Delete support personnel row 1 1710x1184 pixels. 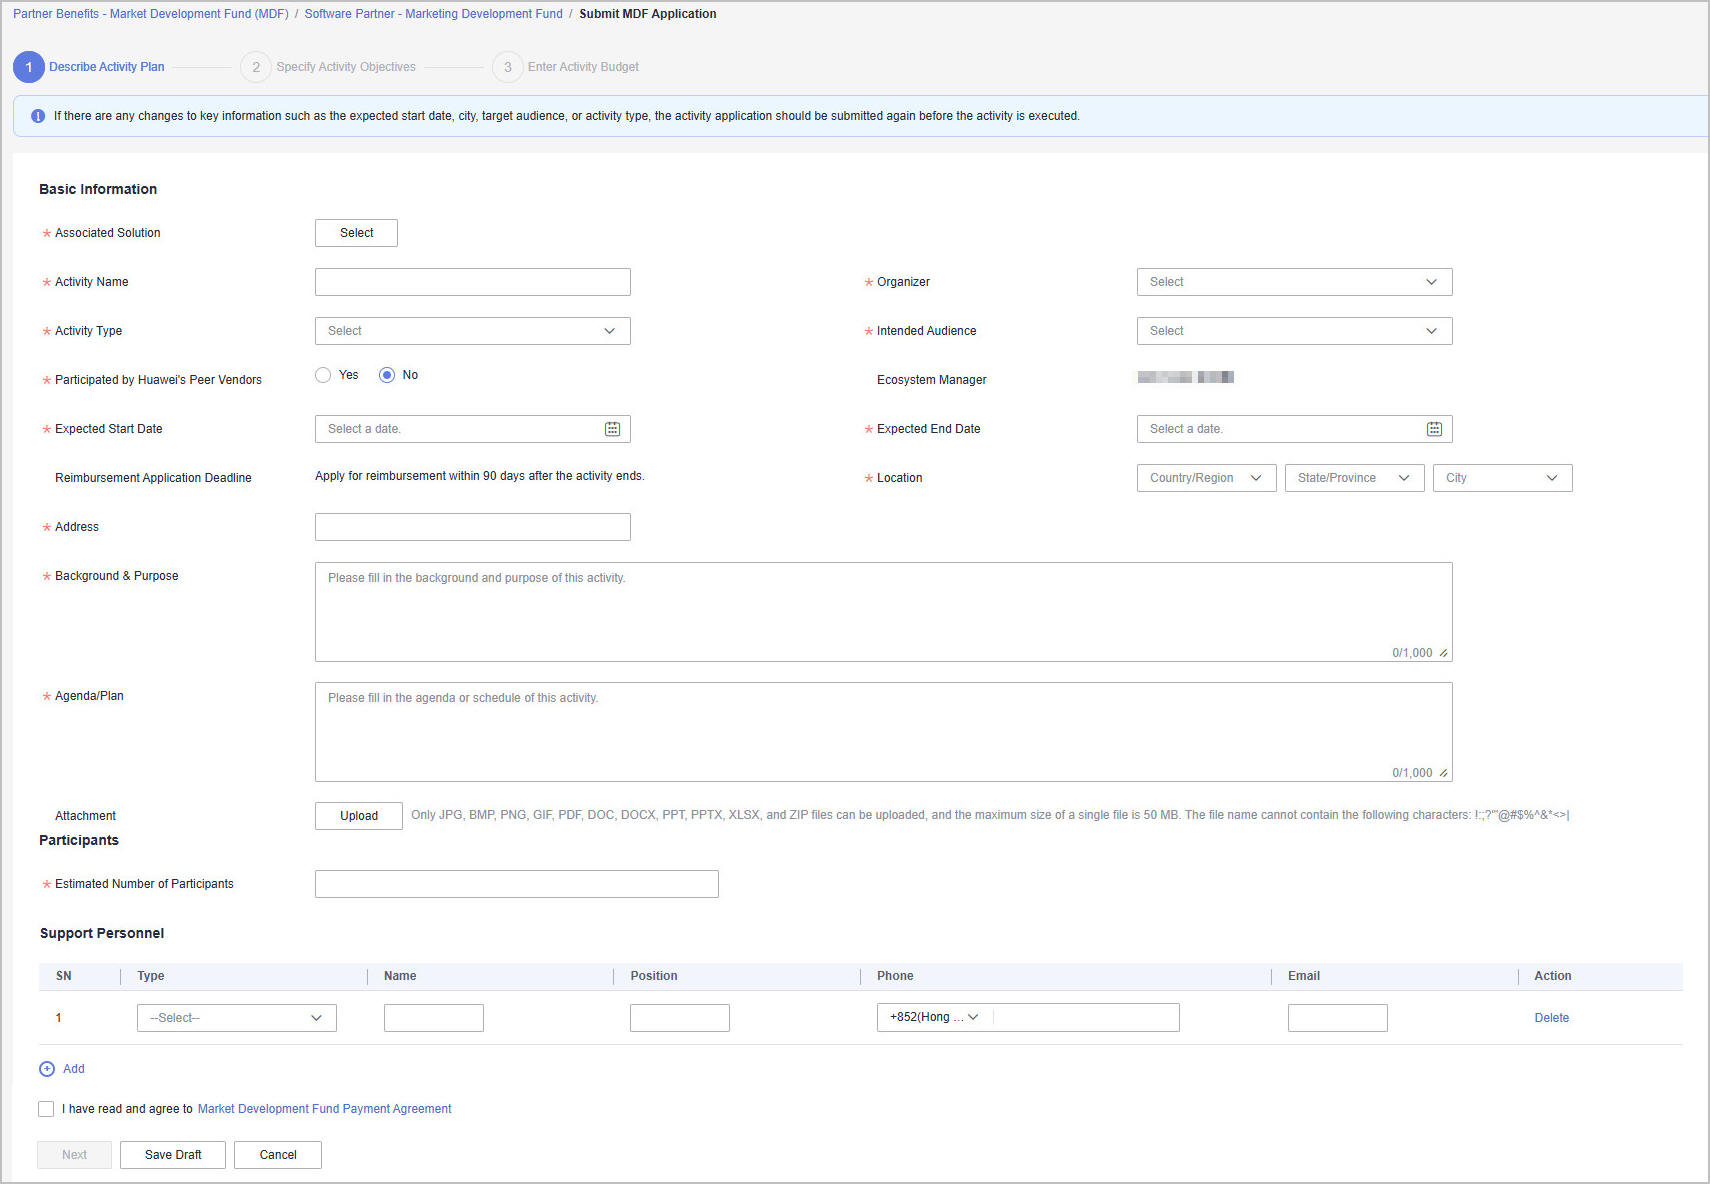click(x=1551, y=1018)
